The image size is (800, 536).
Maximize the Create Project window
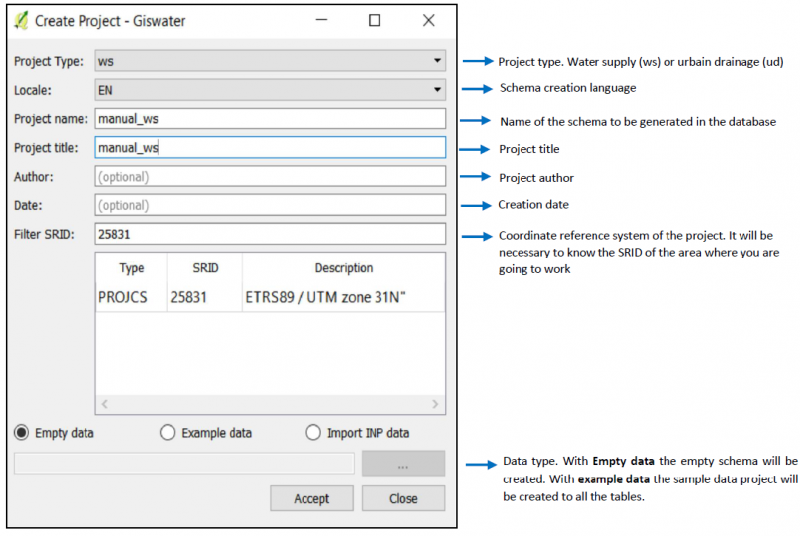374,21
